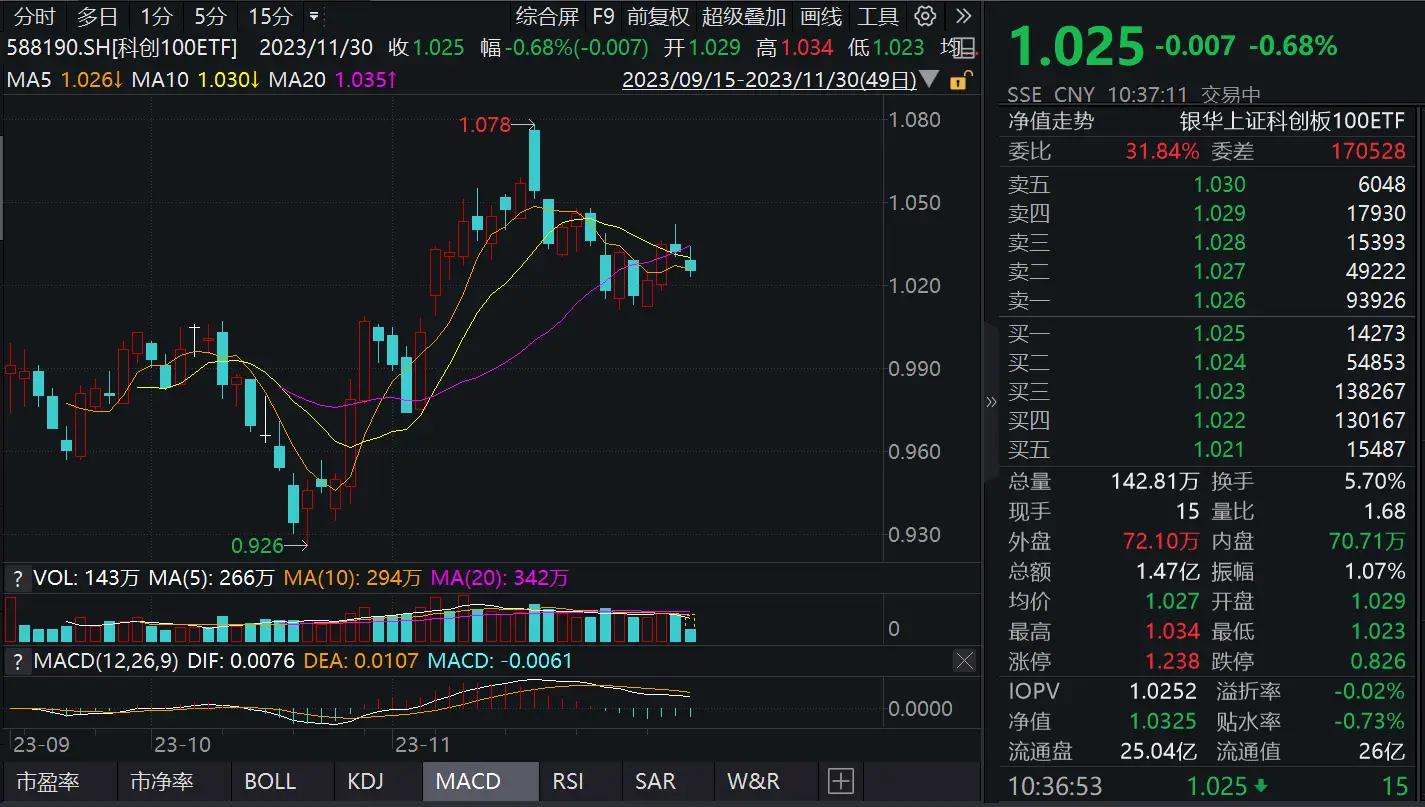Click the VOL panel help question mark
Viewport: 1425px width, 807px height.
click(x=17, y=577)
